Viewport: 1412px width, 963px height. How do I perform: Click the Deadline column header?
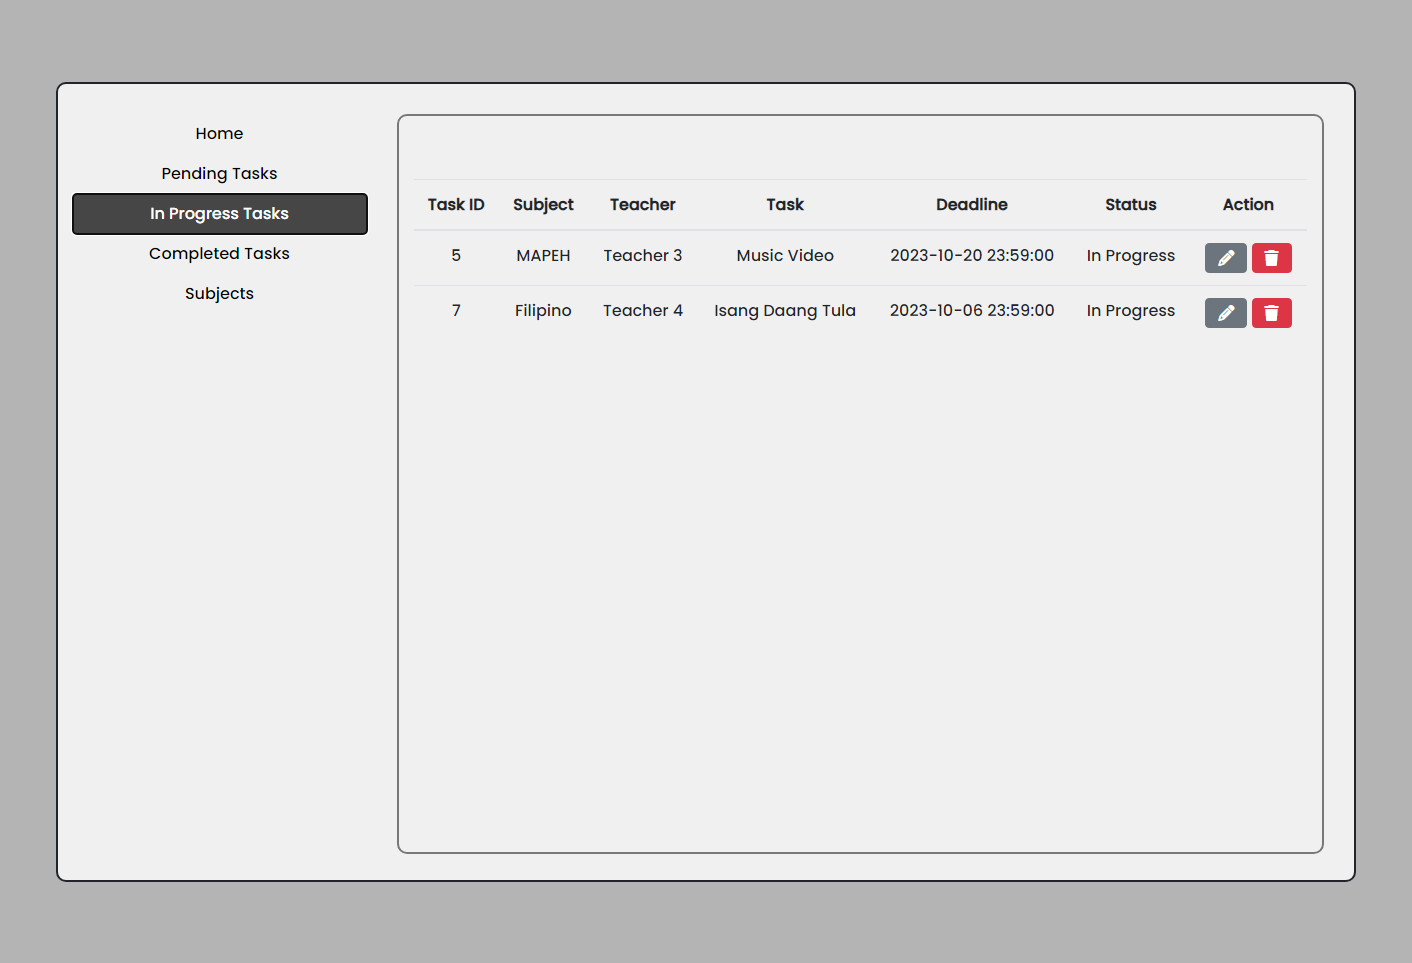click(x=972, y=205)
